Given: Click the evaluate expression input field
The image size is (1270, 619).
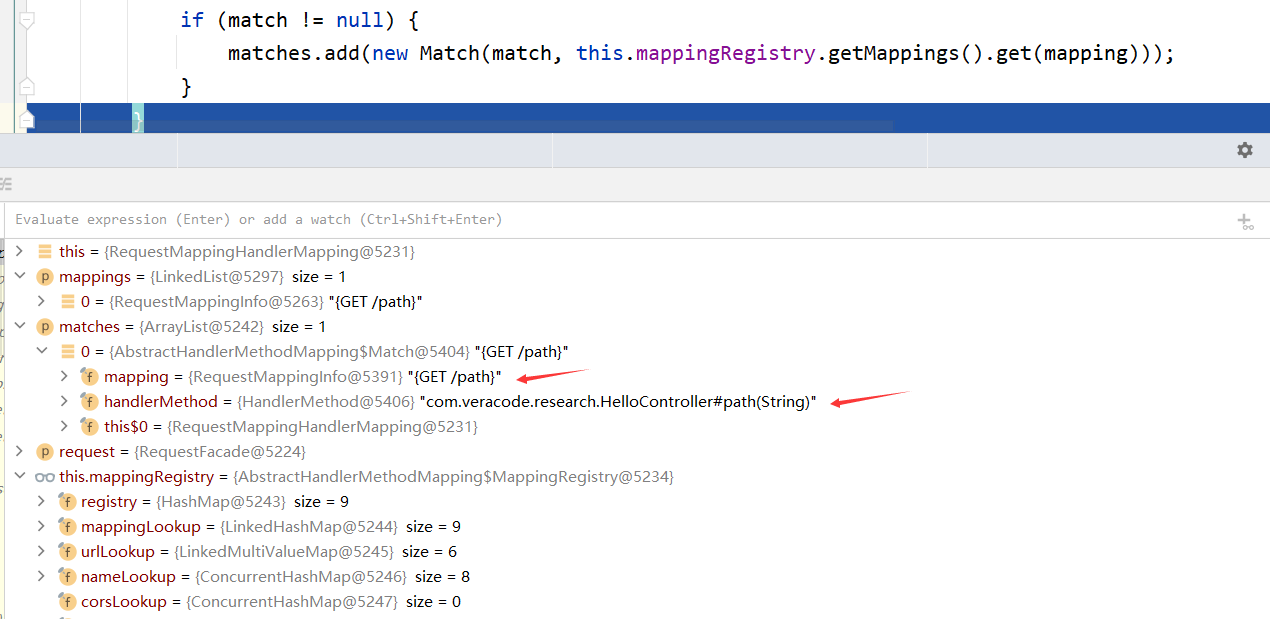Looking at the screenshot, I should [x=615, y=219].
